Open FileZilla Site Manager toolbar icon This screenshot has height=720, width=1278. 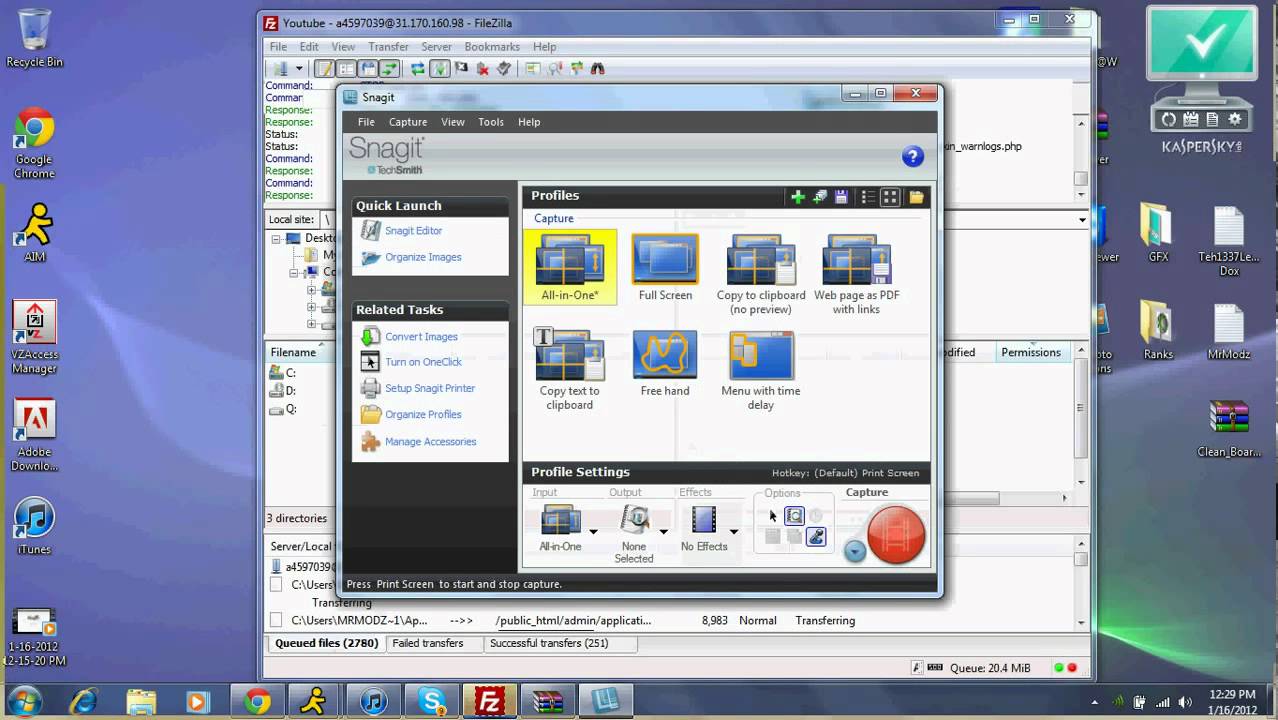click(280, 68)
